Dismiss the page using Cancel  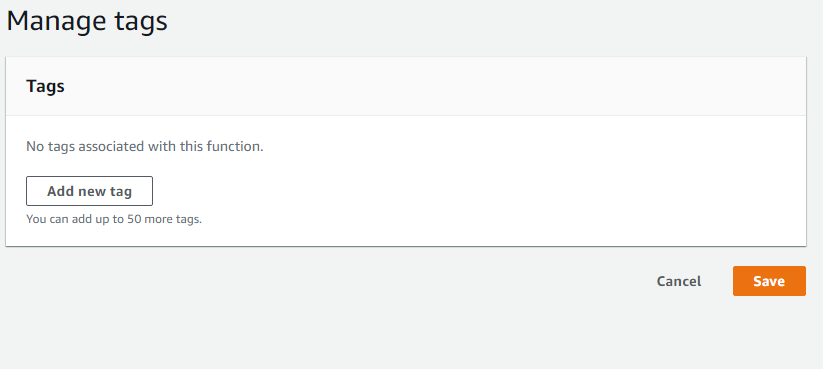point(679,281)
